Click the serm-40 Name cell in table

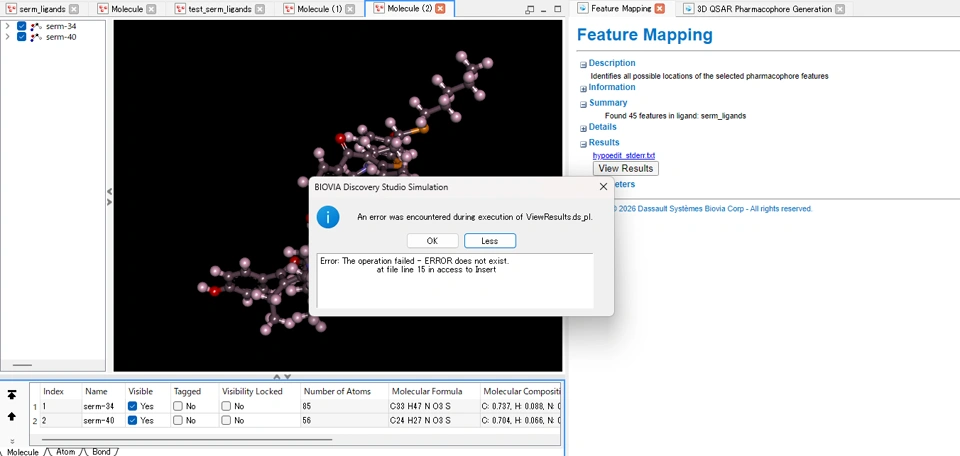[x=103, y=420]
